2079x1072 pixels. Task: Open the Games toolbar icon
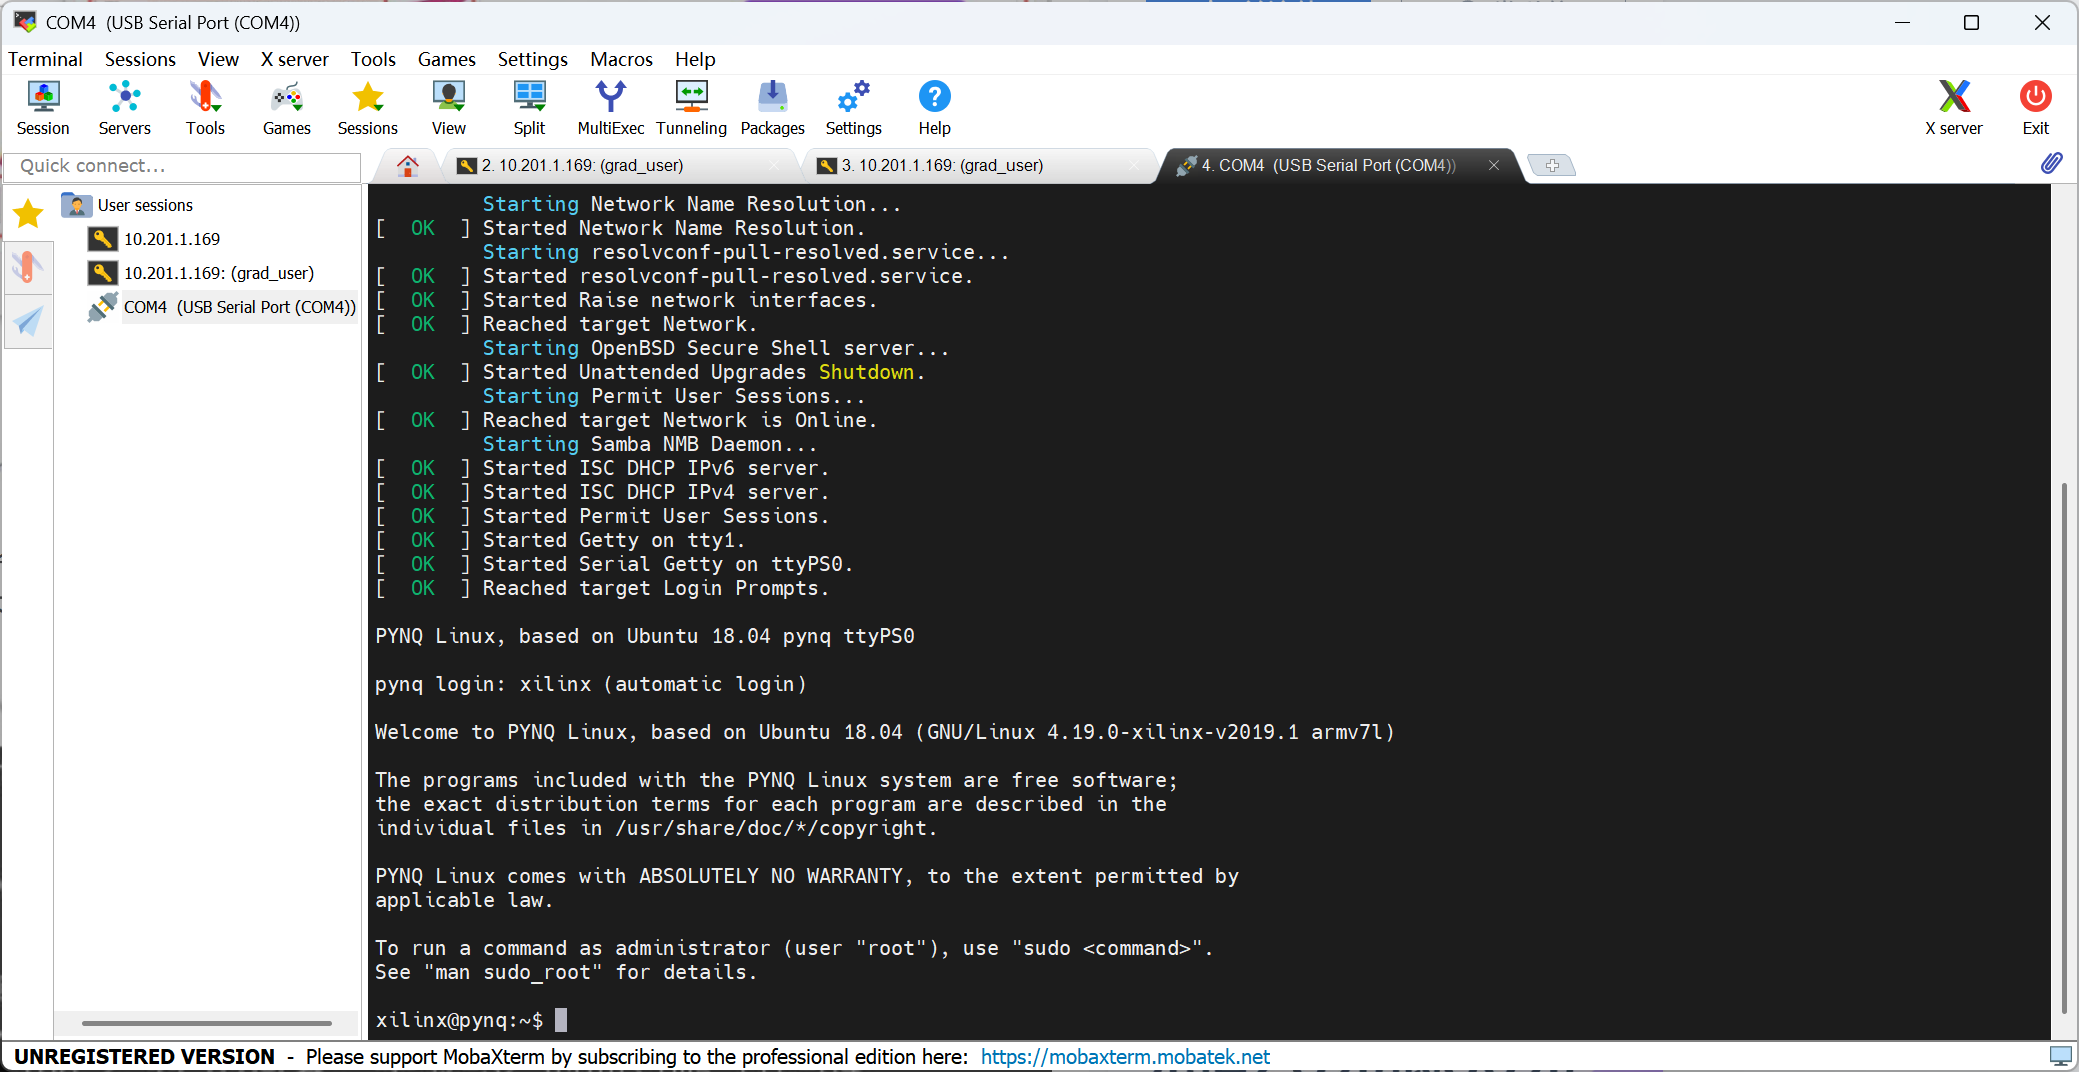point(287,108)
